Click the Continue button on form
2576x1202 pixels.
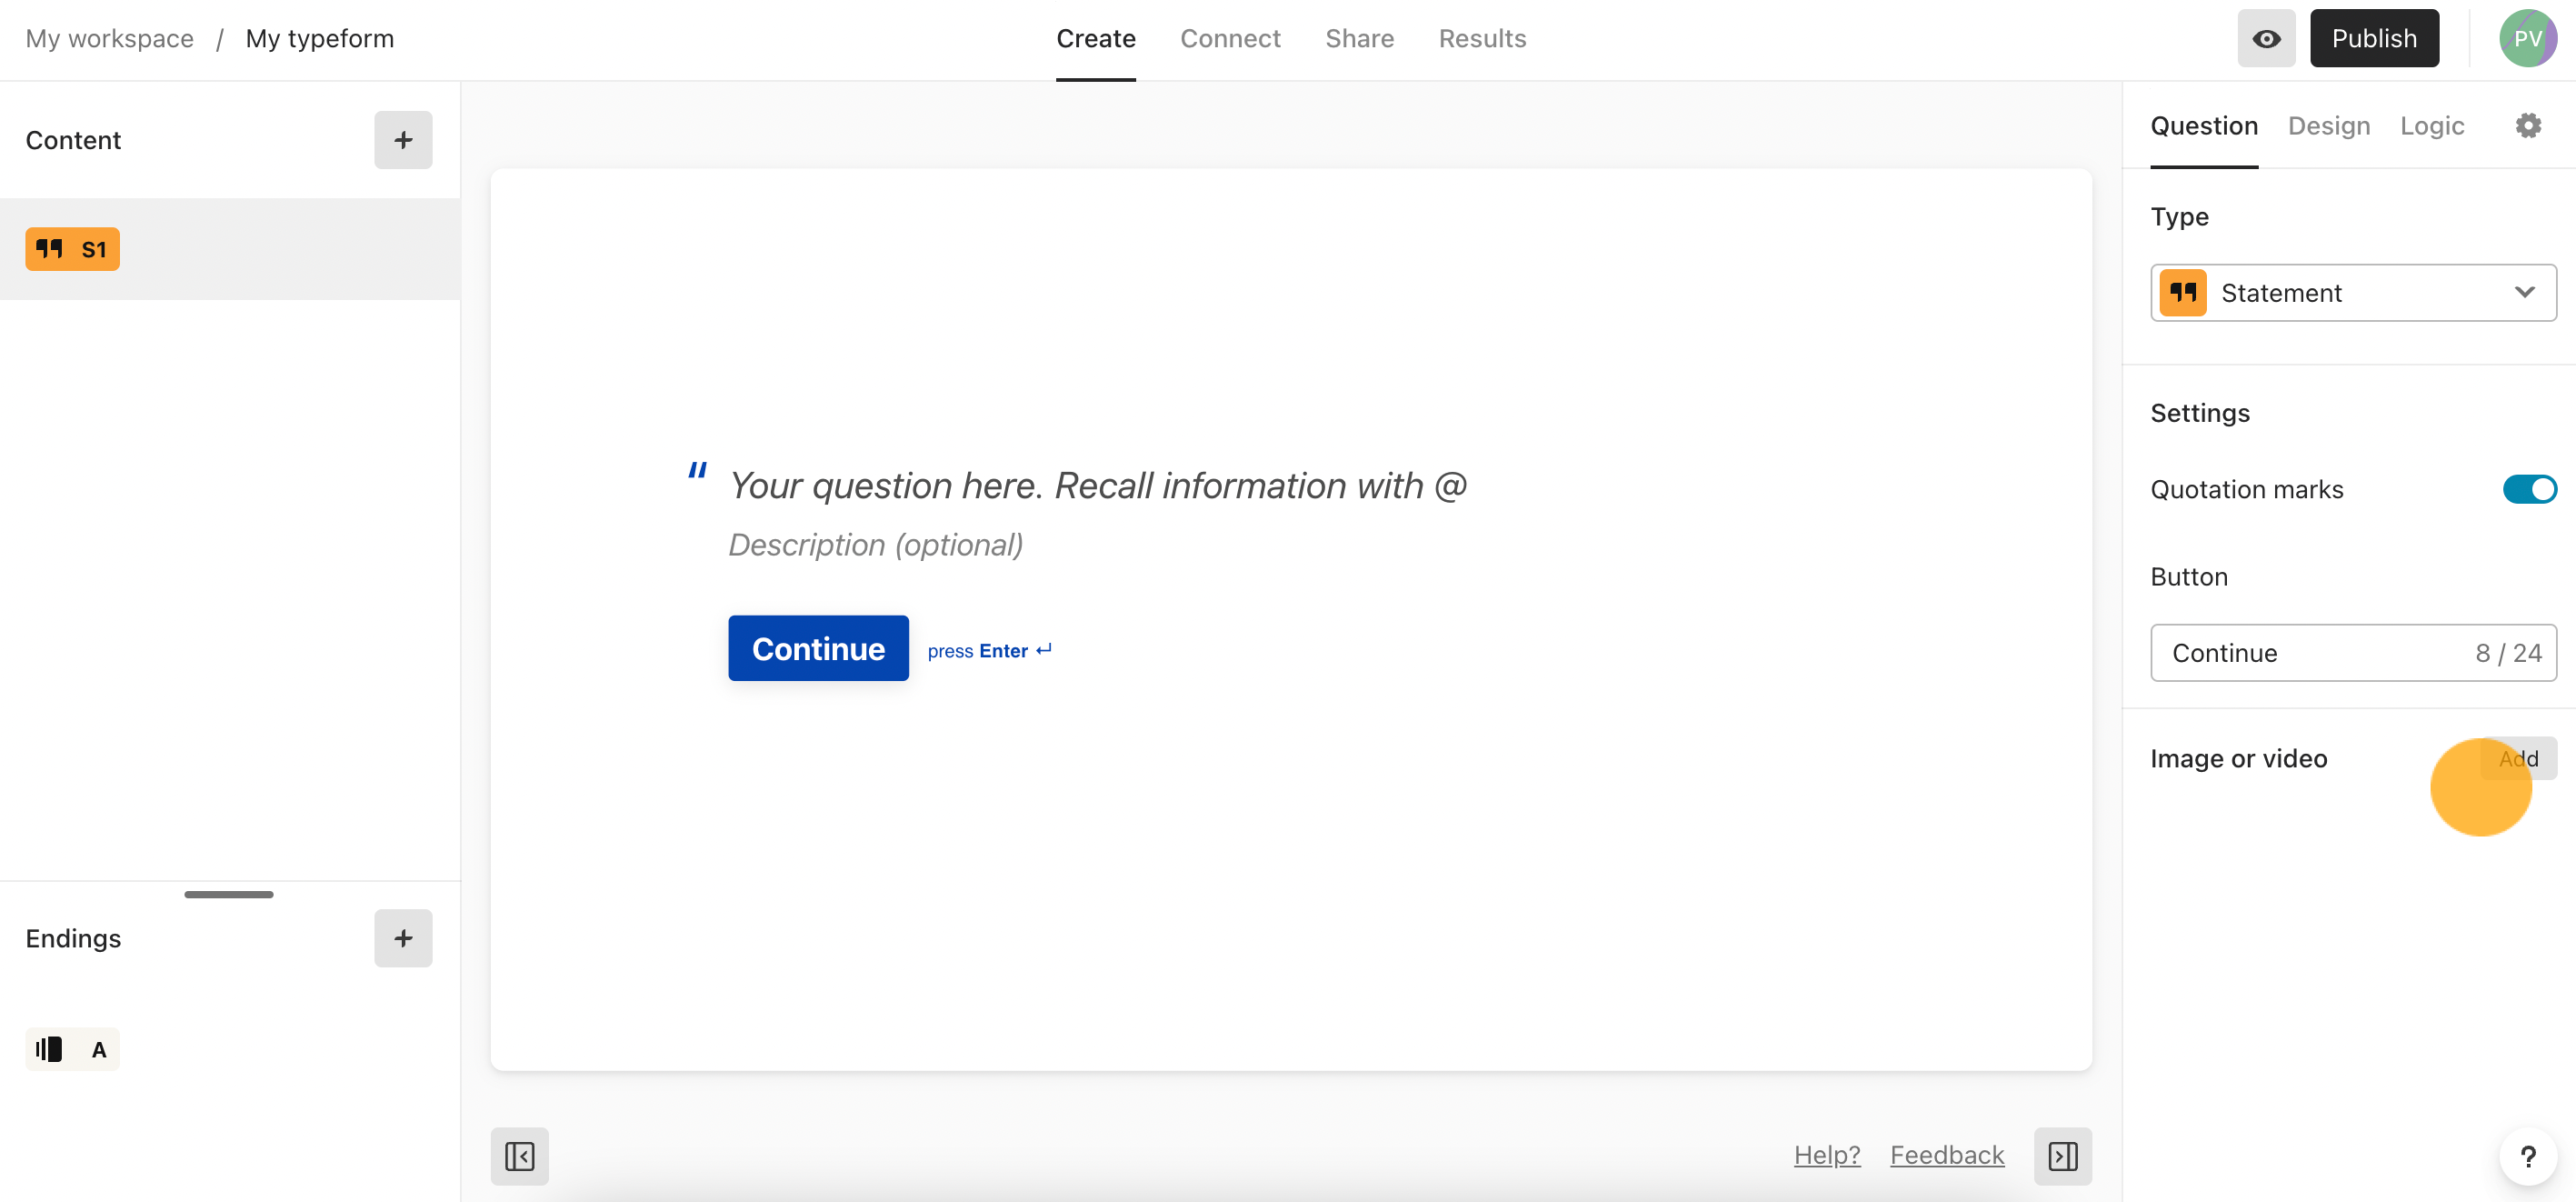click(818, 646)
